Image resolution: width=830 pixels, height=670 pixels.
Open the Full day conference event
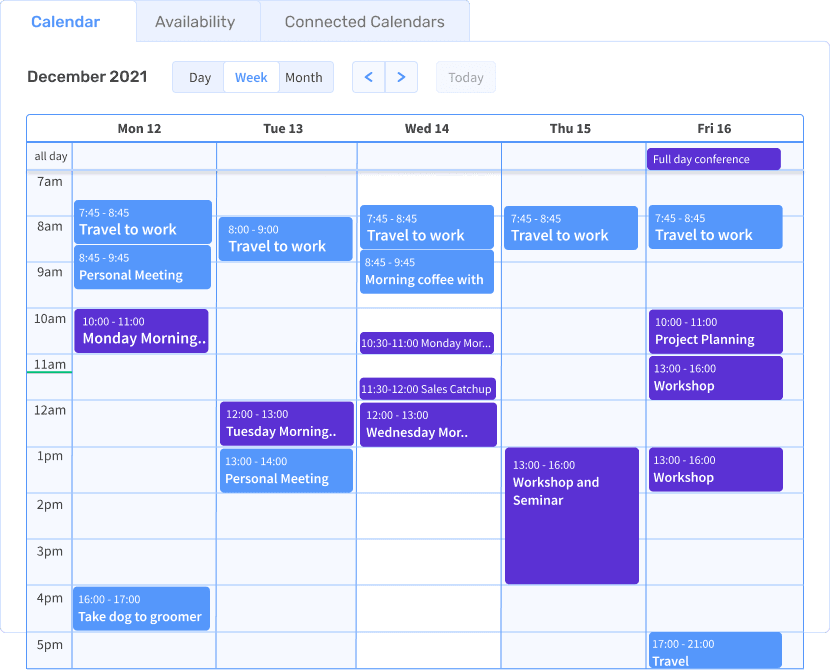tap(714, 159)
